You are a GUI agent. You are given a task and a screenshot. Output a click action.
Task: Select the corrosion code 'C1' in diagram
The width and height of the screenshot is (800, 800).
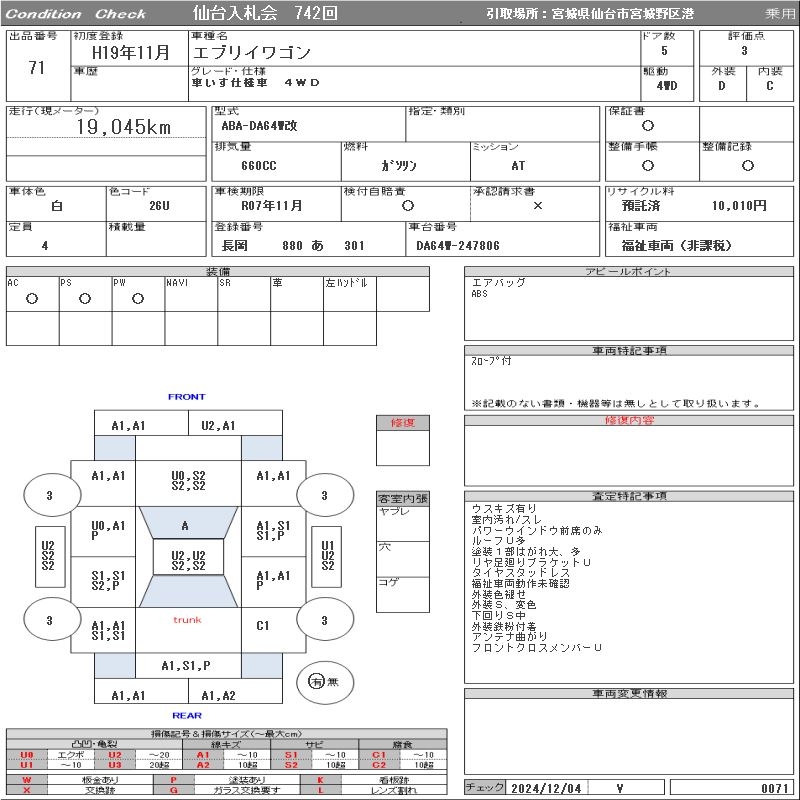263,626
